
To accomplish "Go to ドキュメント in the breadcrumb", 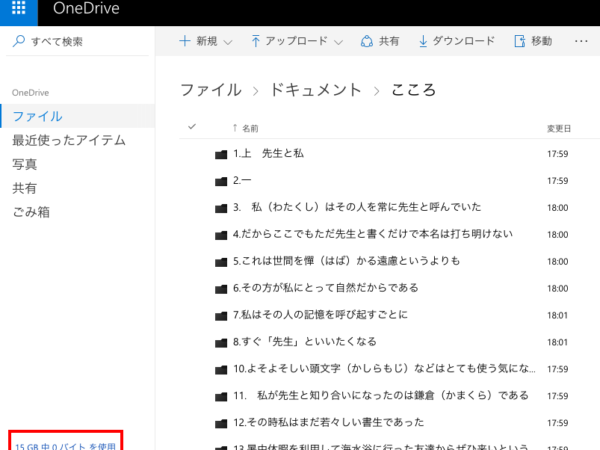I will [316, 90].
